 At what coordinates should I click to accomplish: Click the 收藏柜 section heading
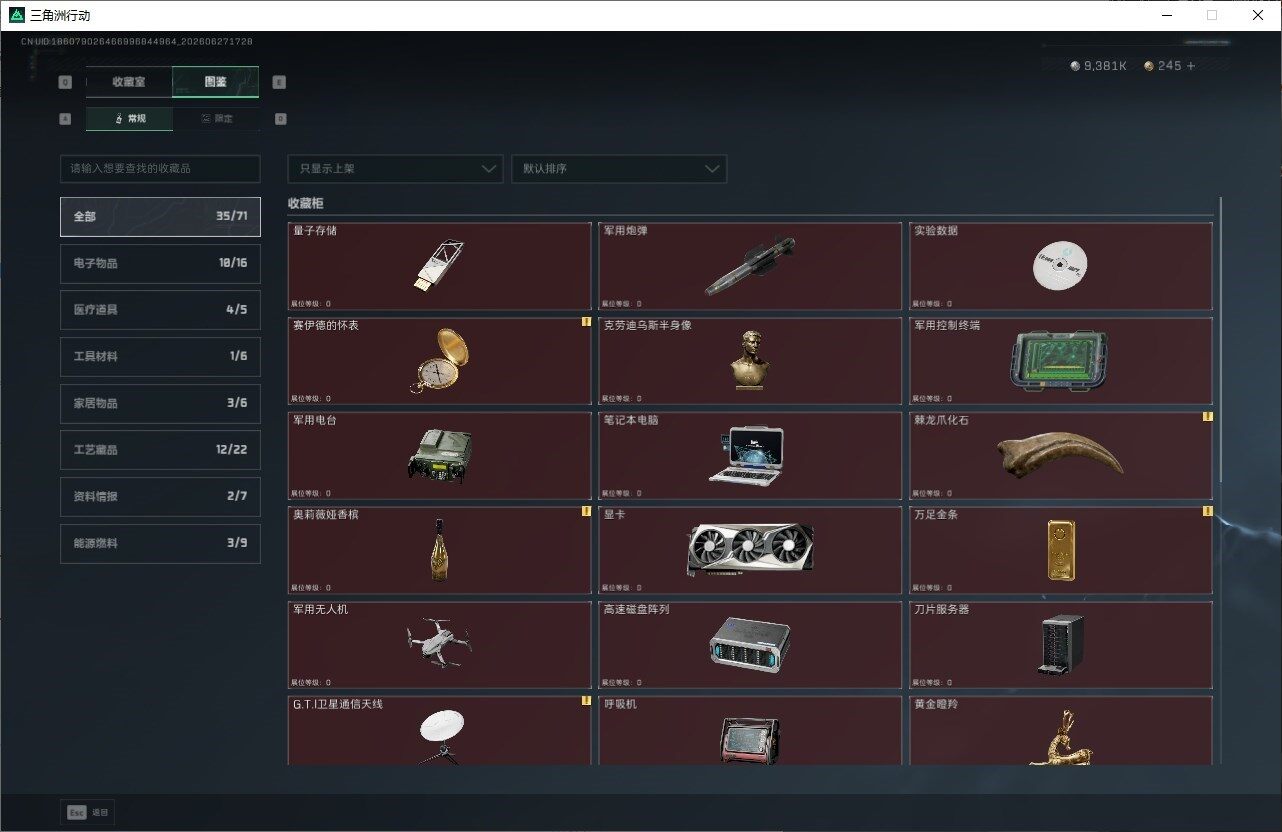click(306, 203)
